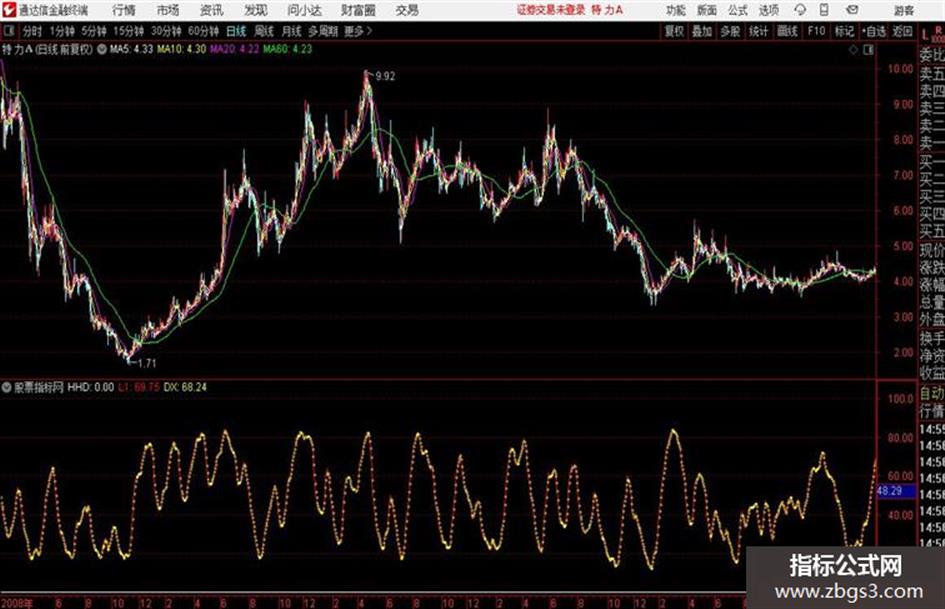Viewport: 945px width, 609px height.
Task: Switch to 30分钟 period tab
Action: click(166, 31)
